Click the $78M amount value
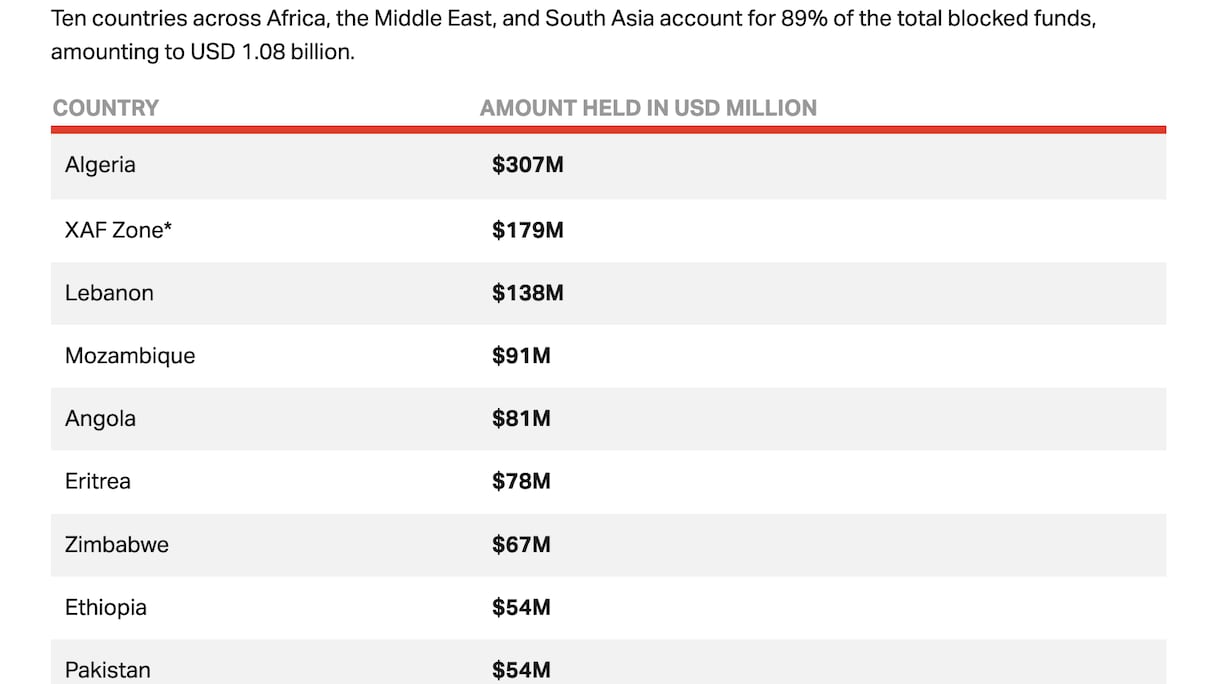Image resolution: width=1216 pixels, height=684 pixels. [521, 481]
